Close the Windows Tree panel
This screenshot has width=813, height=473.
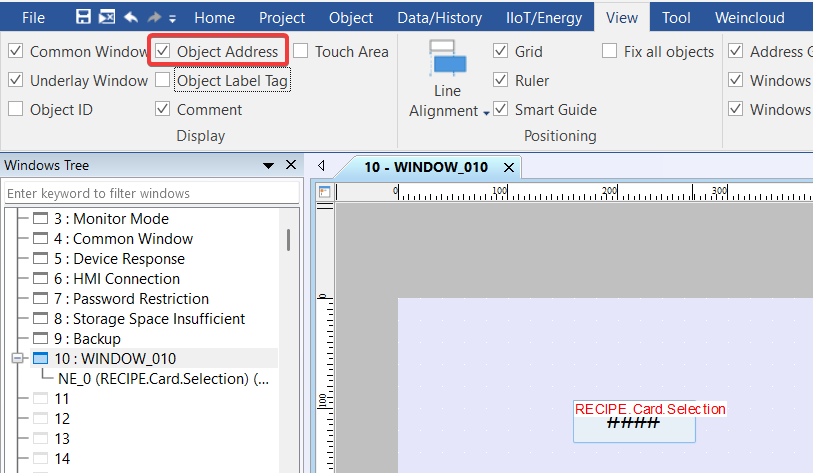291,165
